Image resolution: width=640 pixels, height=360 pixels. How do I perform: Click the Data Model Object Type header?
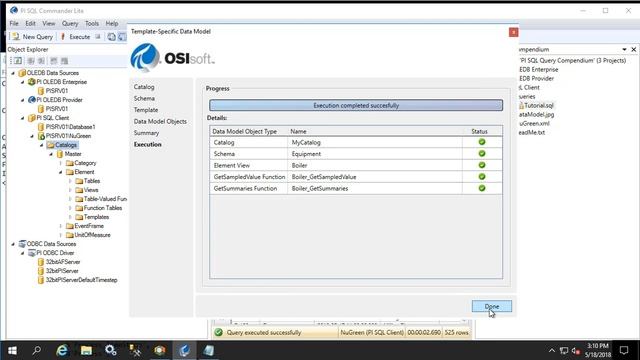244,131
